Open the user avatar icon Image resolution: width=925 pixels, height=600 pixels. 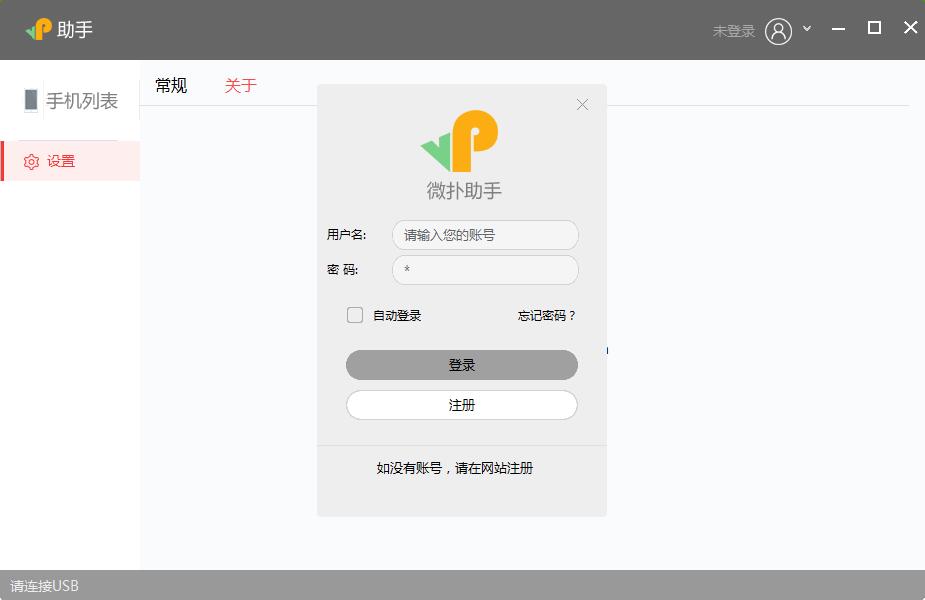[x=778, y=31]
